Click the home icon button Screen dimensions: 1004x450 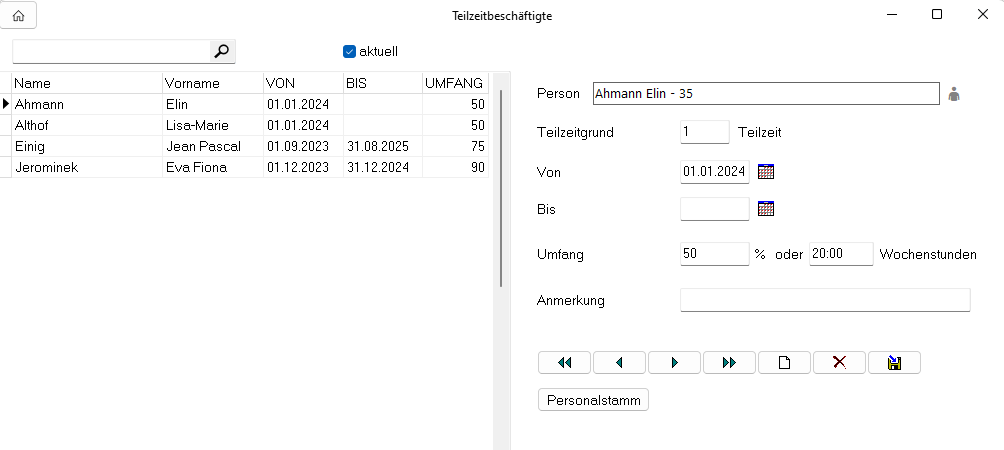click(19, 15)
